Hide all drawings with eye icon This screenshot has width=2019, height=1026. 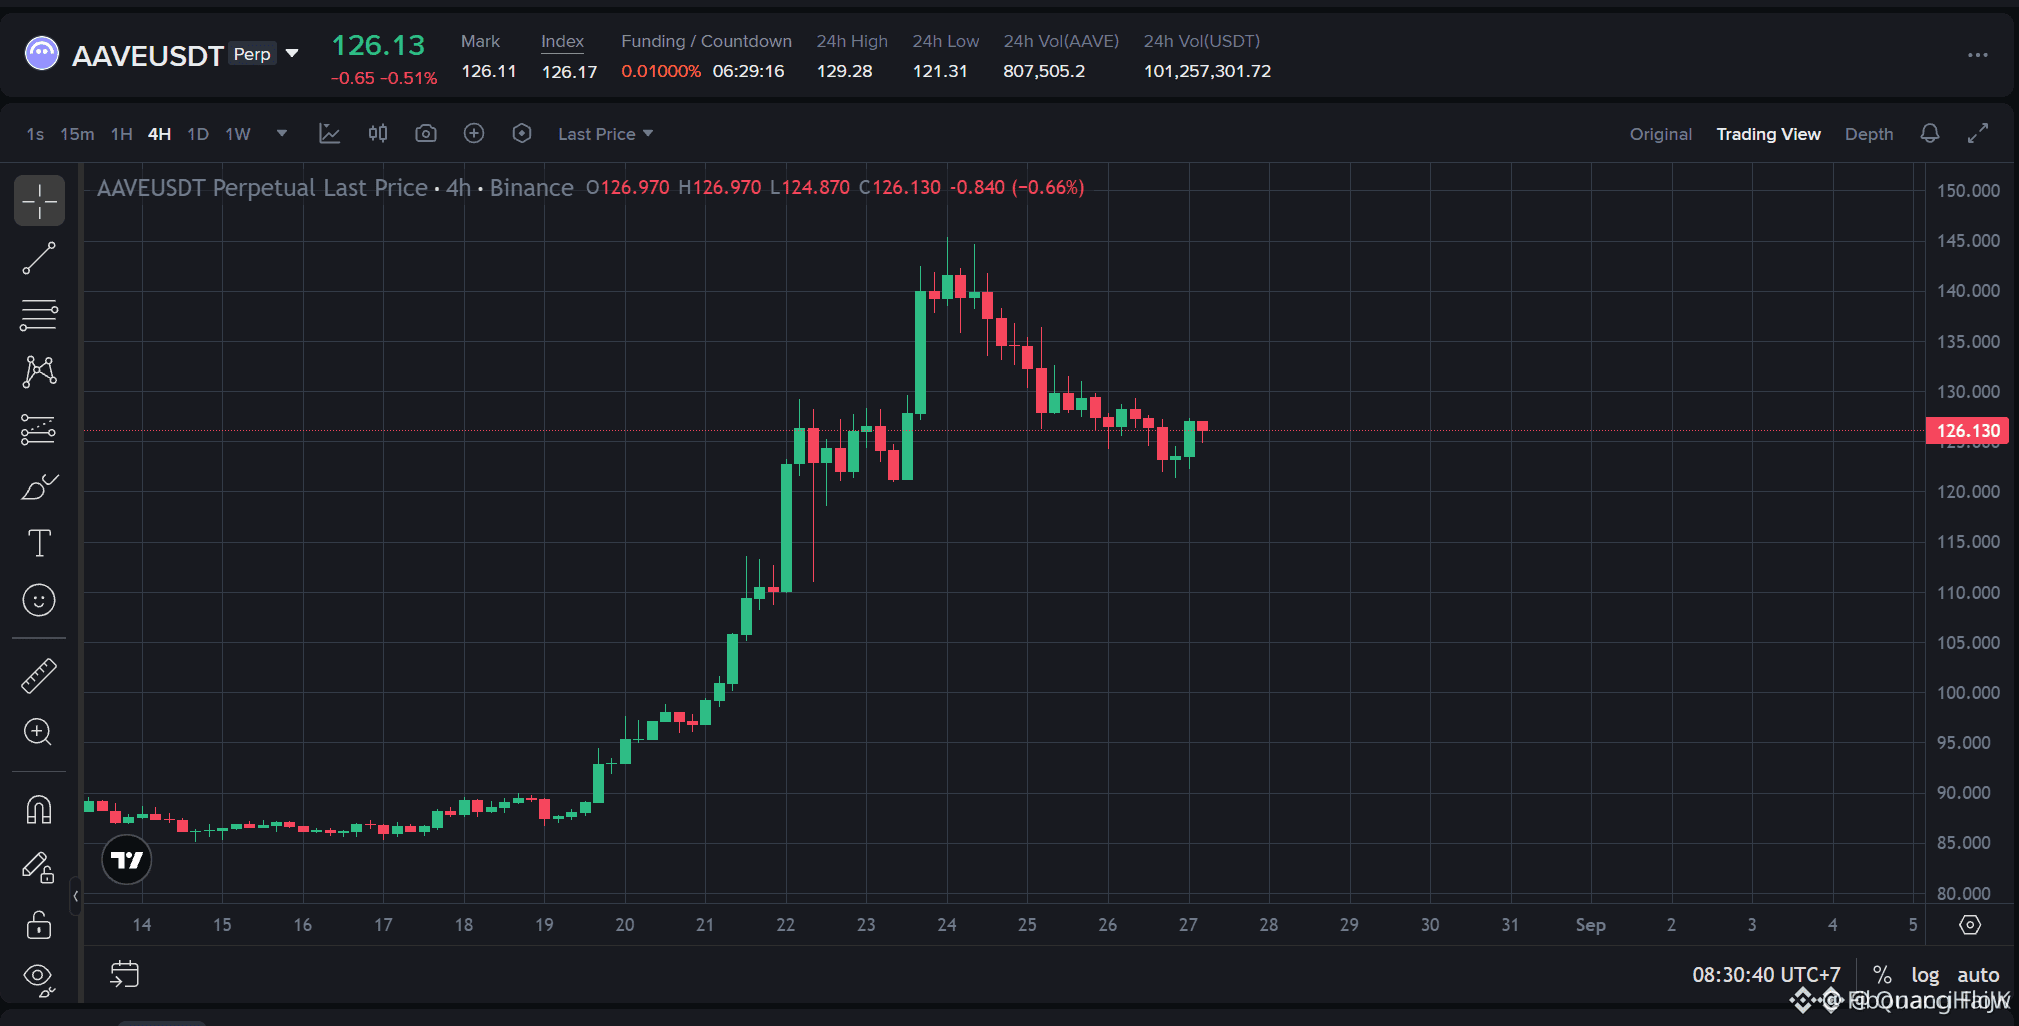point(39,979)
